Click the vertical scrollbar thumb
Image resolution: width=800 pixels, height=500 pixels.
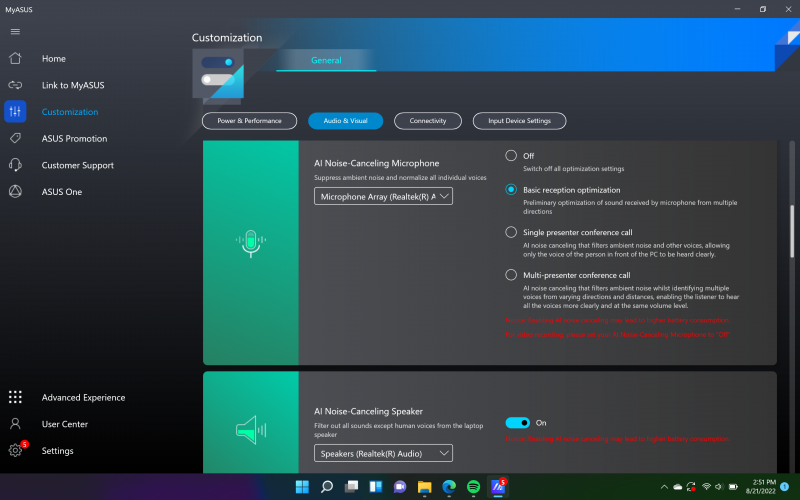coord(792,231)
